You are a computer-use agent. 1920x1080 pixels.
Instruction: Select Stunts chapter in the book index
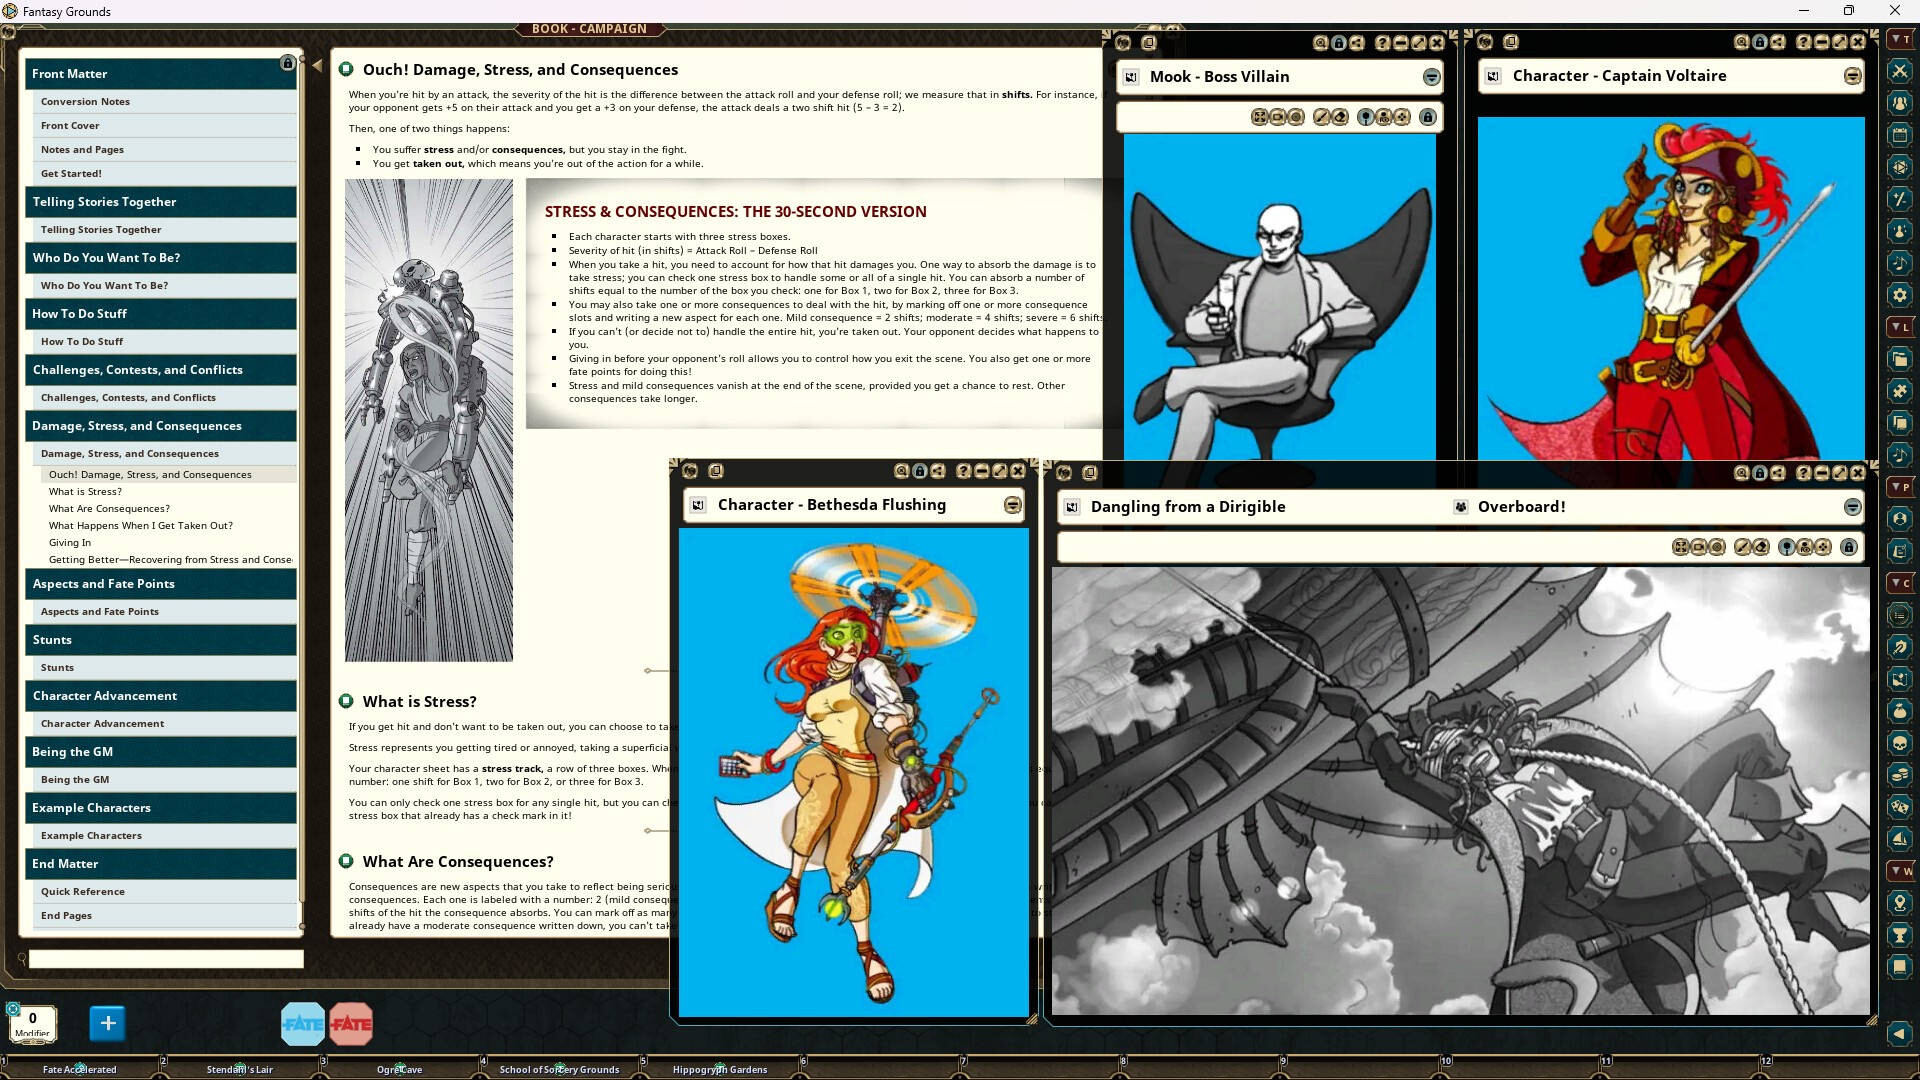[52, 640]
